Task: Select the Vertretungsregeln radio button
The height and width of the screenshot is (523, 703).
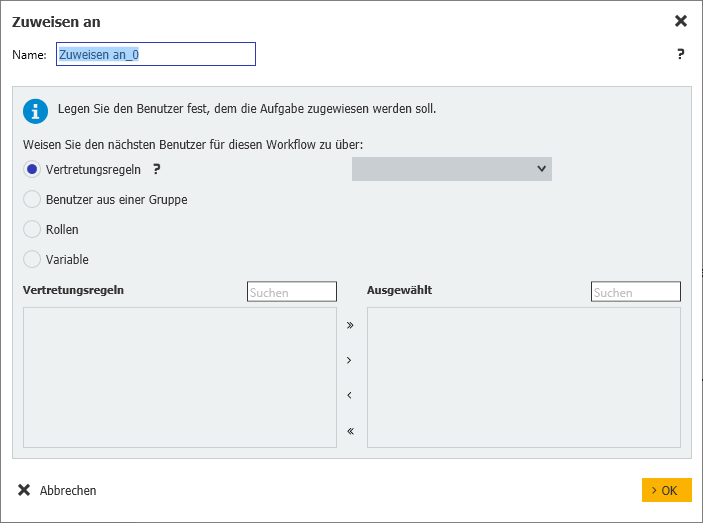Action: coord(32,169)
